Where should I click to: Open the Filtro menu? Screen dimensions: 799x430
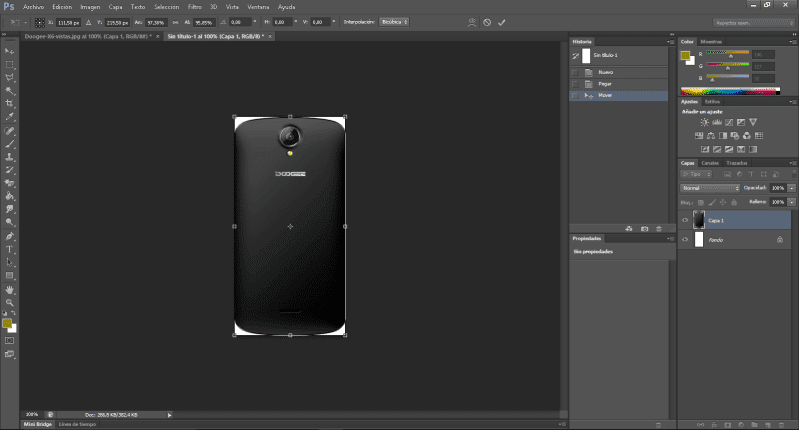click(195, 7)
